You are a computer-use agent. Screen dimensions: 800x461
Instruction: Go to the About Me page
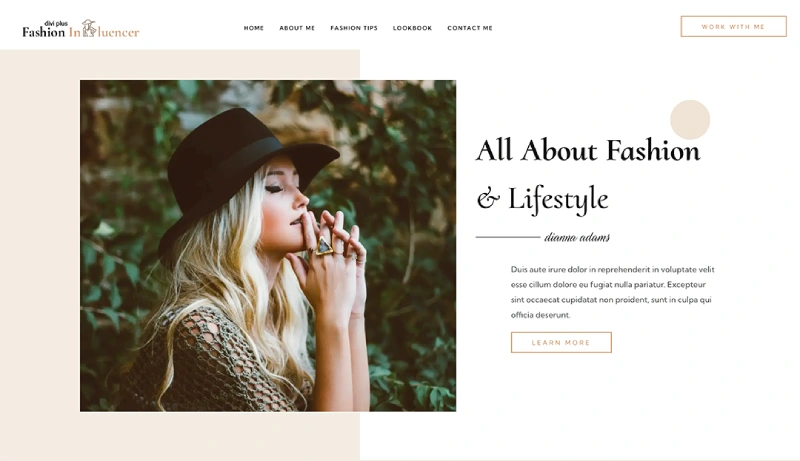coord(297,28)
